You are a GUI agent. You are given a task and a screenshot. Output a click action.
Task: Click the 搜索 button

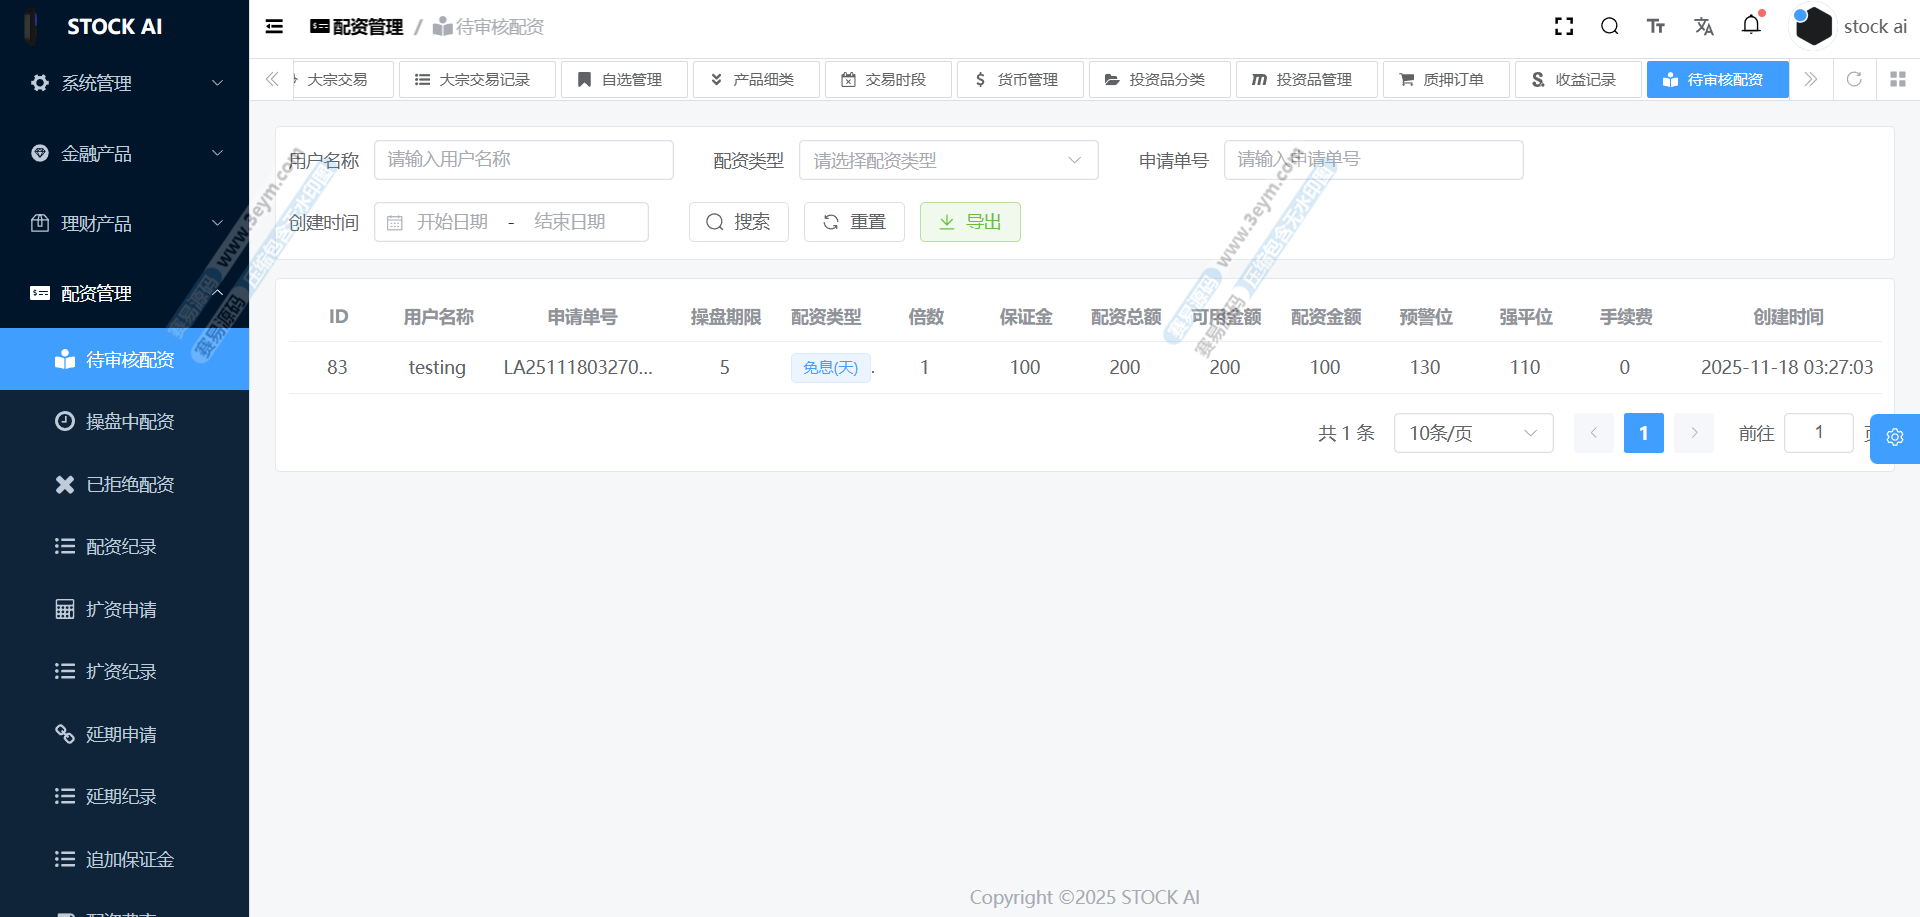pyautogui.click(x=738, y=222)
